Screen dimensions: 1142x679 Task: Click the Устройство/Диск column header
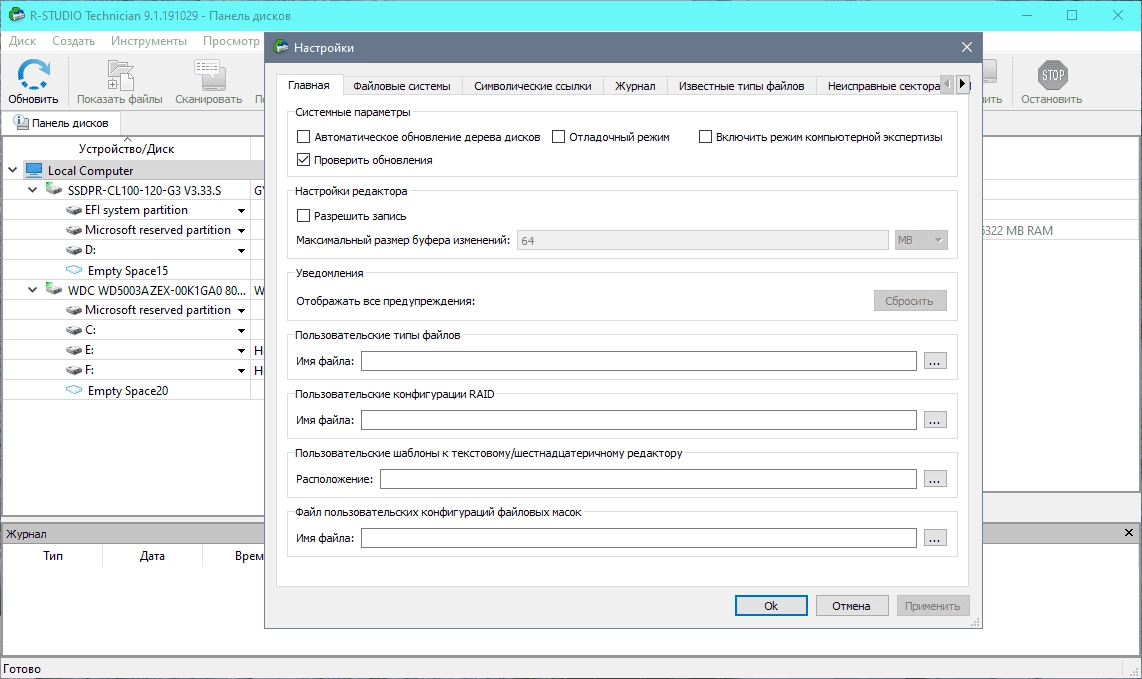[127, 149]
